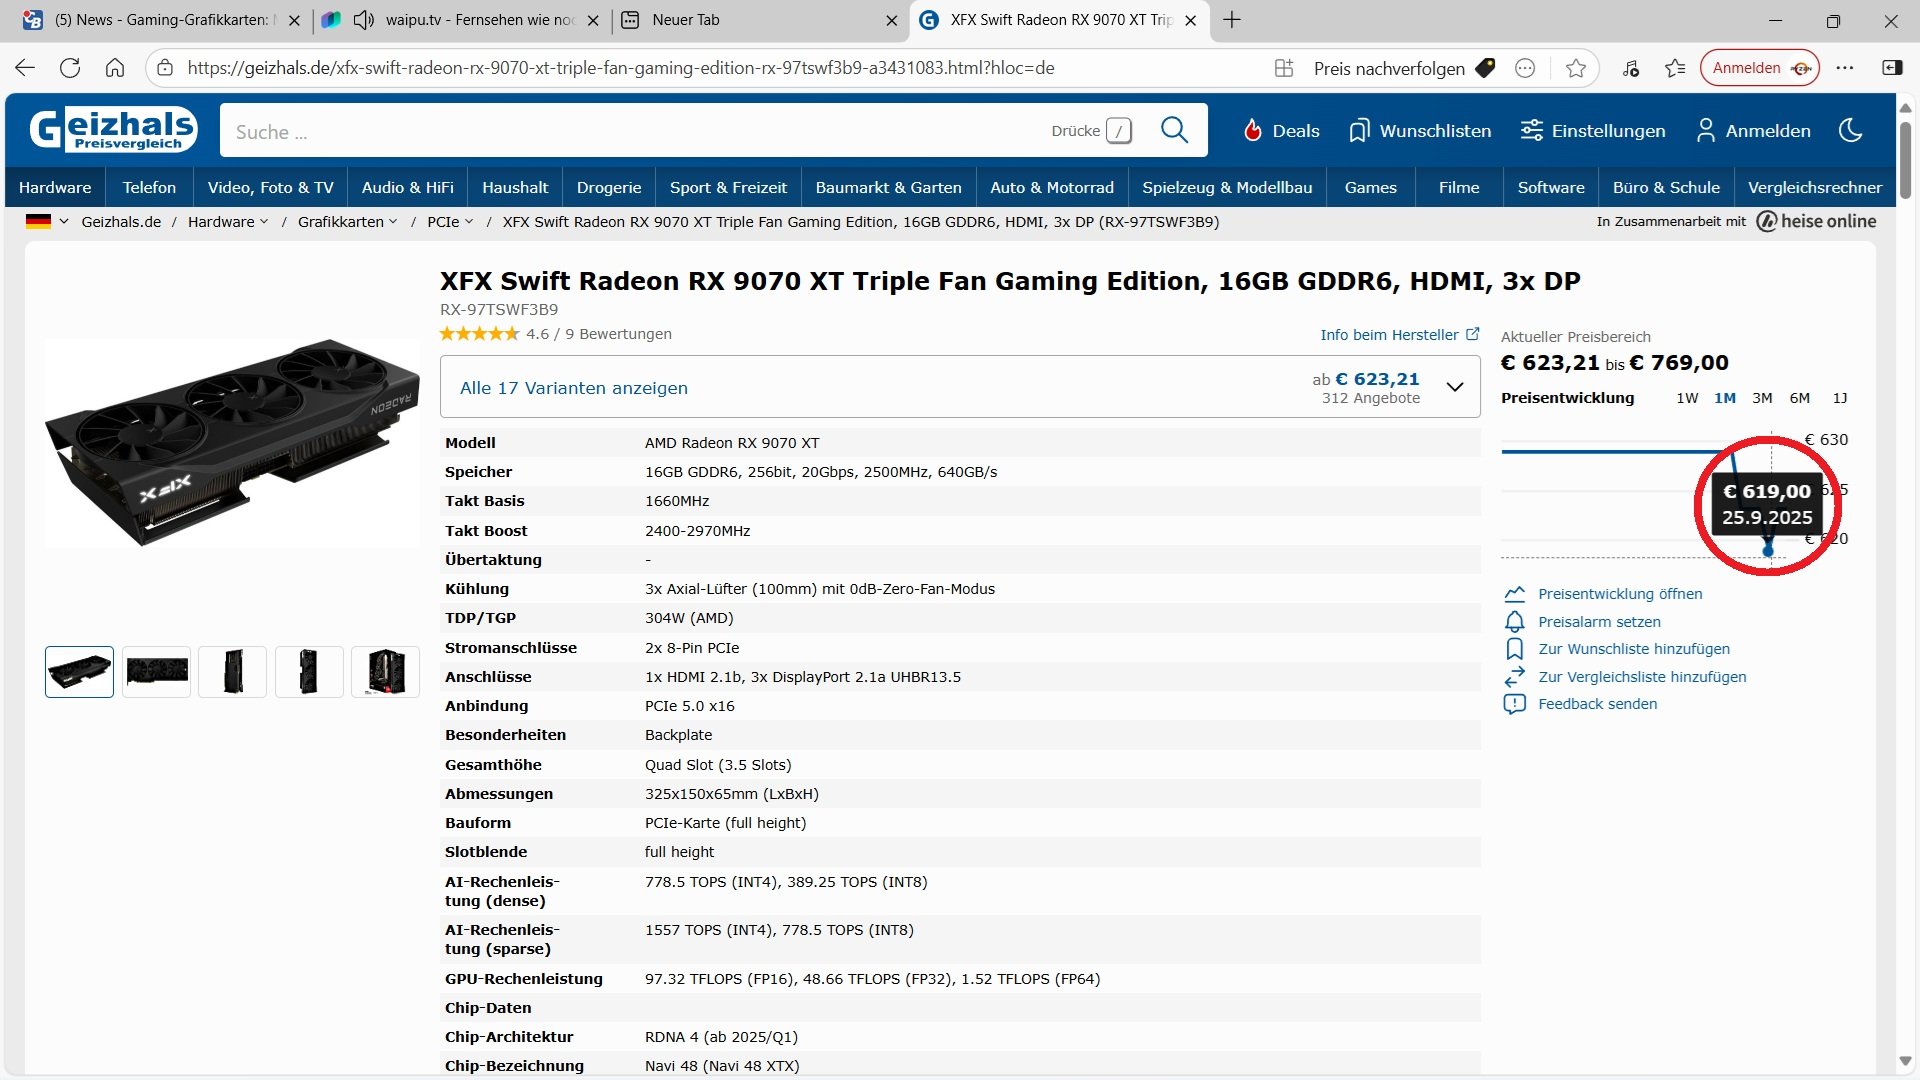
Task: Click Preisentwicklung öffnen chart icon
Action: pyautogui.click(x=1515, y=594)
